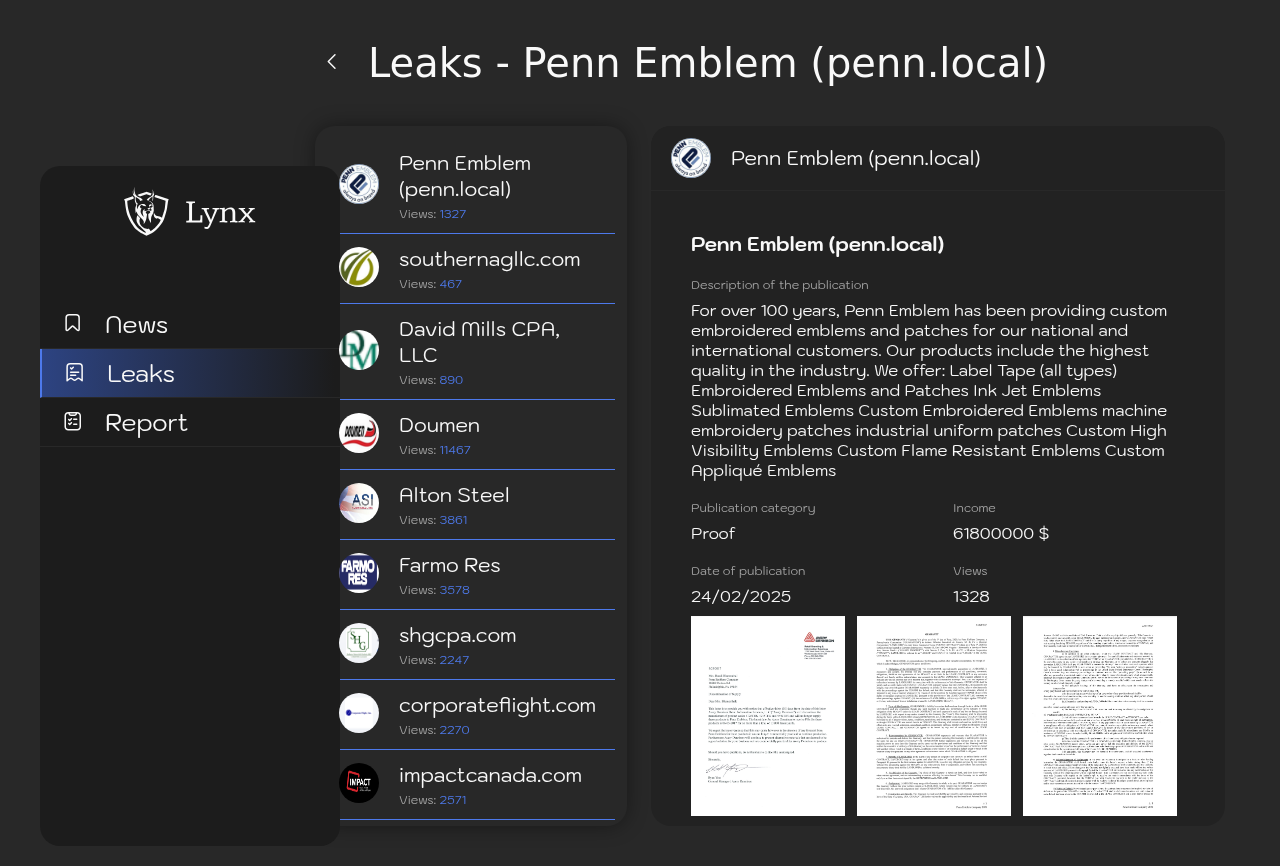The image size is (1280, 866).
Task: Go back using the left chevron arrow
Action: [x=332, y=62]
